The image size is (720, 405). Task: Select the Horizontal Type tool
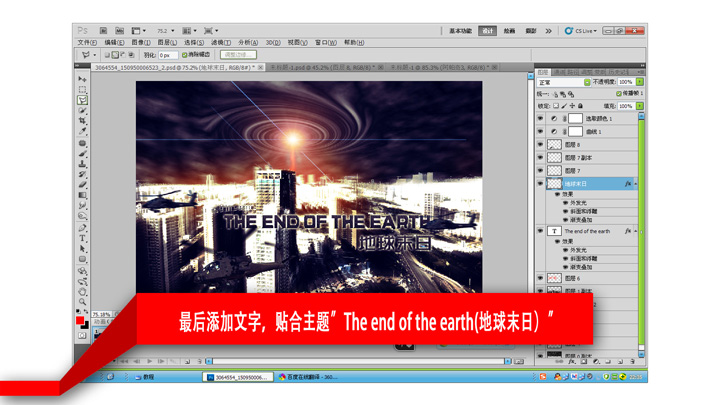tap(82, 238)
